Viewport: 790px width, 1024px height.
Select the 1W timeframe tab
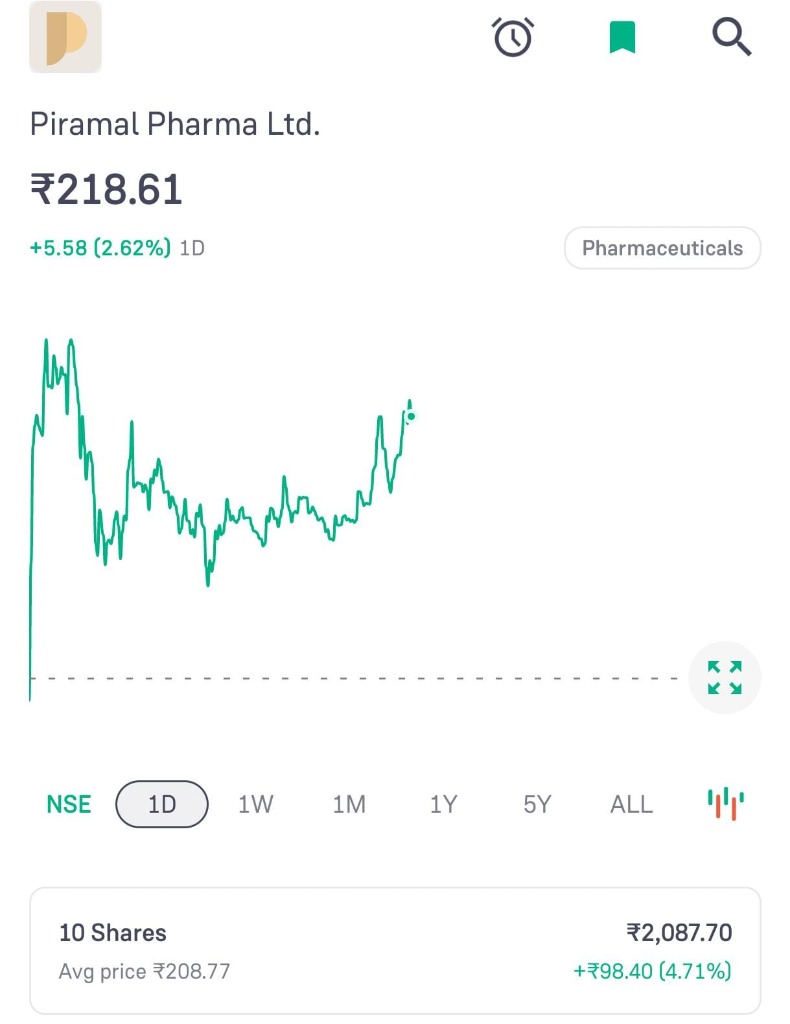(255, 804)
